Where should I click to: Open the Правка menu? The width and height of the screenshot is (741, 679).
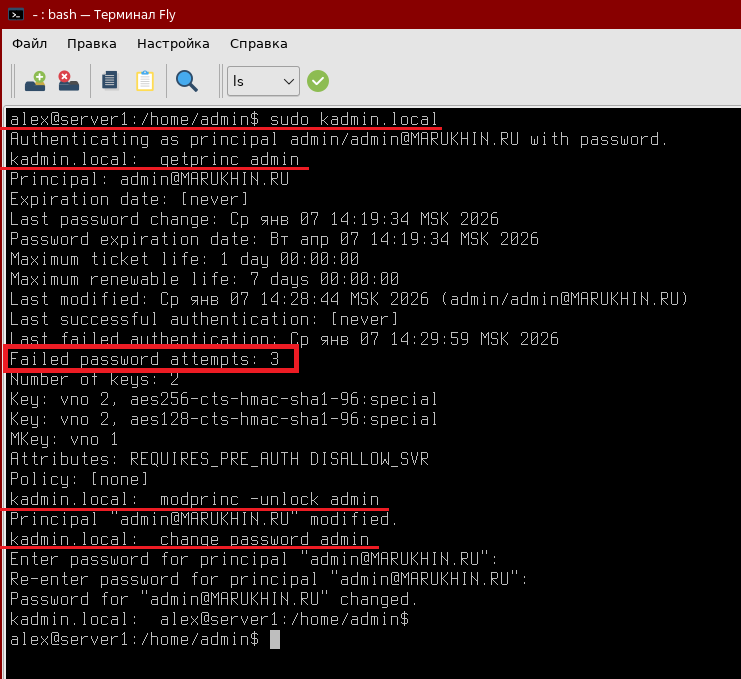pos(91,44)
